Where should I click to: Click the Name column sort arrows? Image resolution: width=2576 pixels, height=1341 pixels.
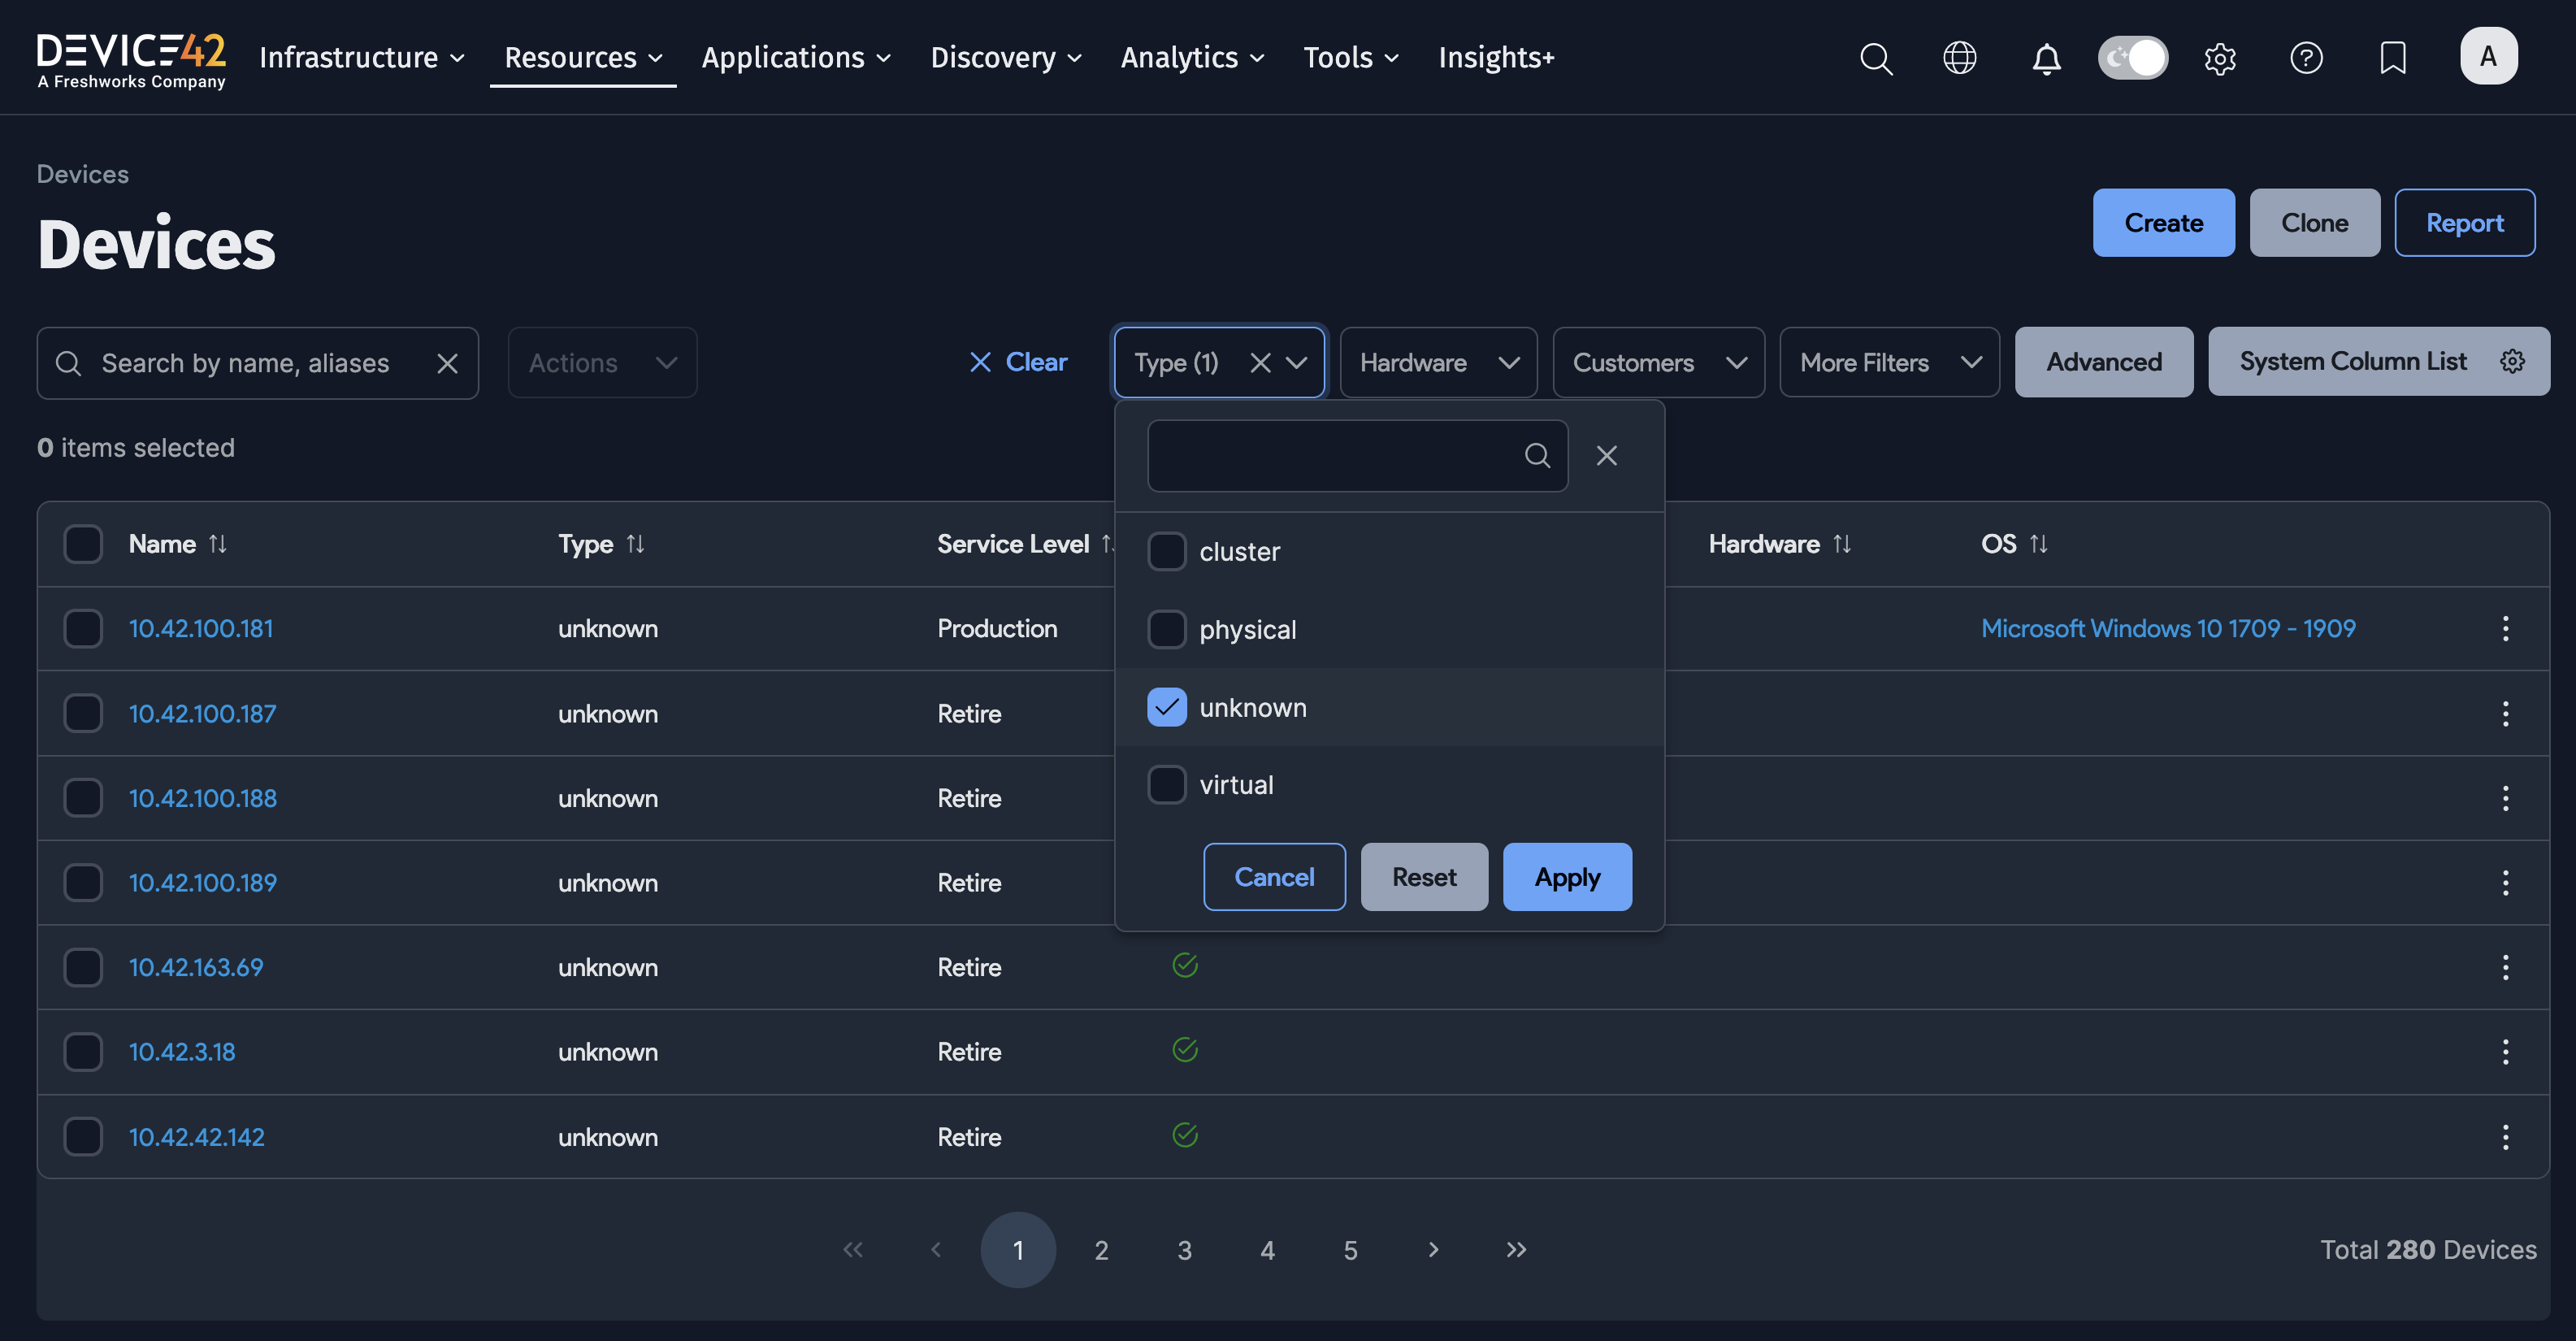[x=218, y=544]
